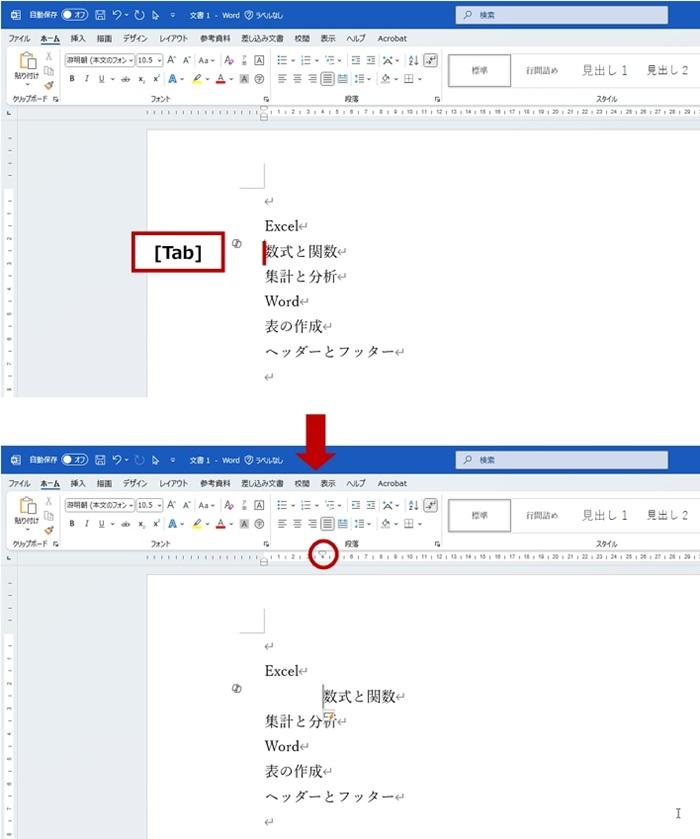Click Italic in the lower Word window
The width and height of the screenshot is (700, 839).
tap(86, 523)
